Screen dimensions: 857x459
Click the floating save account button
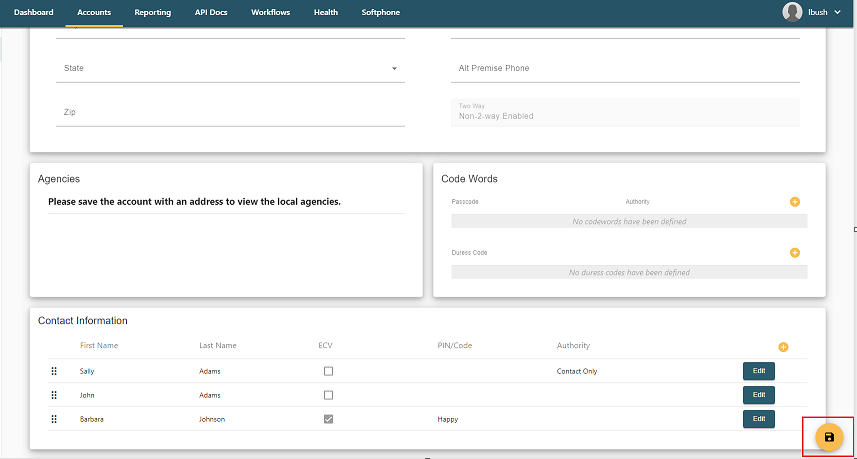point(828,437)
